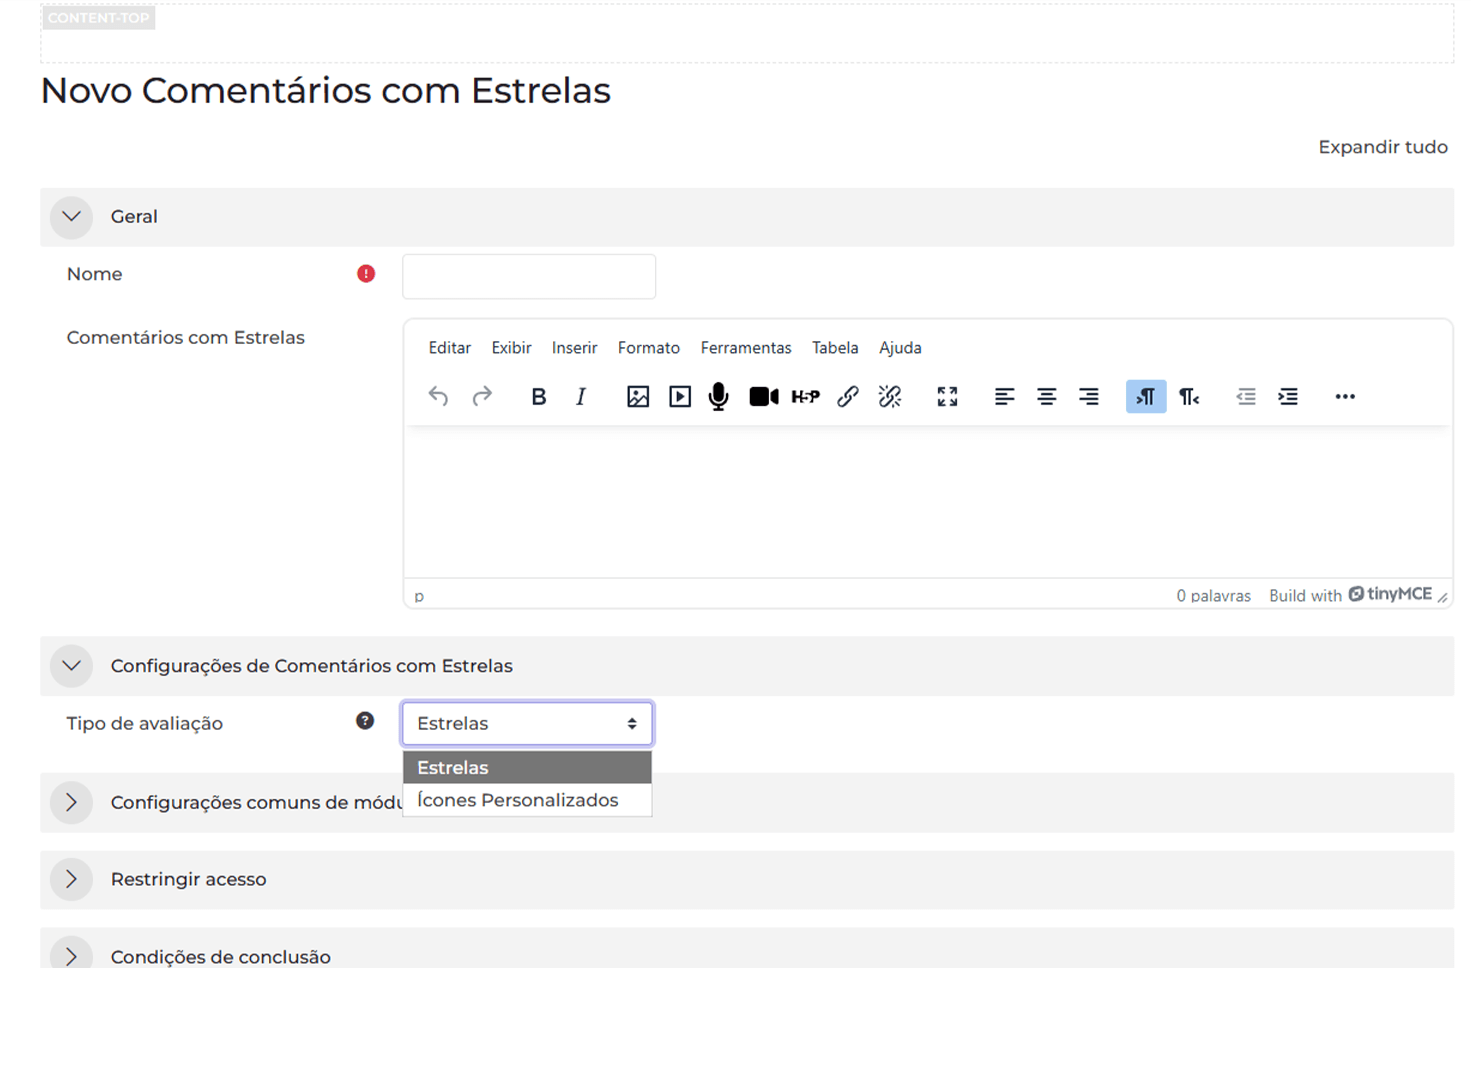Toggle left-to-right text direction
Image resolution: width=1471 pixels, height=1080 pixels.
(1146, 397)
